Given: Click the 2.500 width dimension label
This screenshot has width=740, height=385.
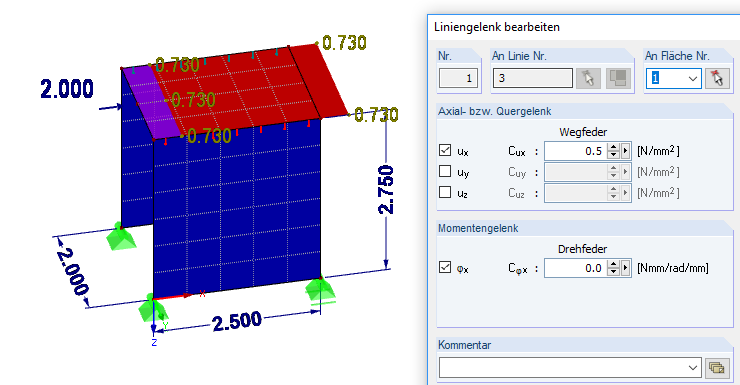Looking at the screenshot, I should tap(236, 322).
